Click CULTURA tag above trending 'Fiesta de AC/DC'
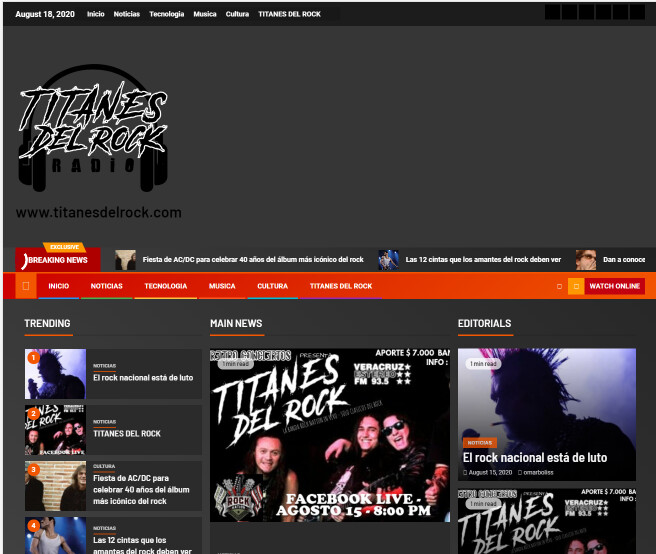Screen dimensions: 656x554 (104, 466)
